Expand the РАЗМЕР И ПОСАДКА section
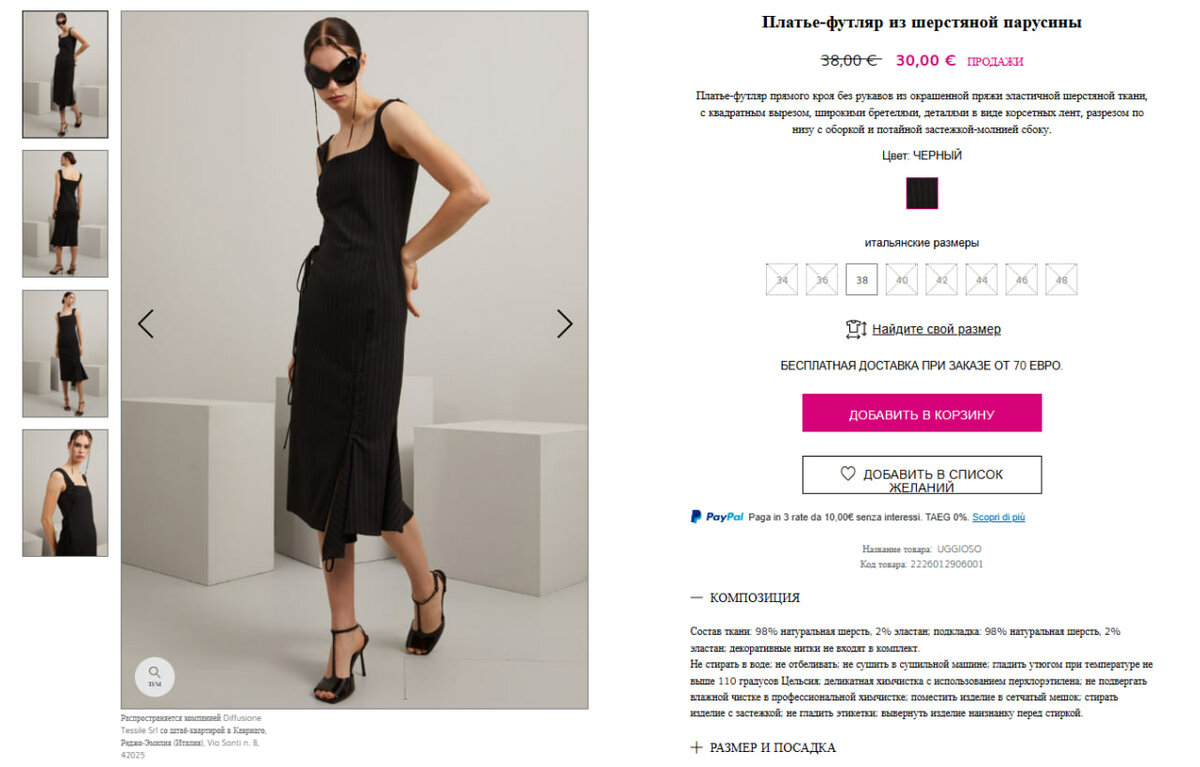The width and height of the screenshot is (1200, 767). 772,747
